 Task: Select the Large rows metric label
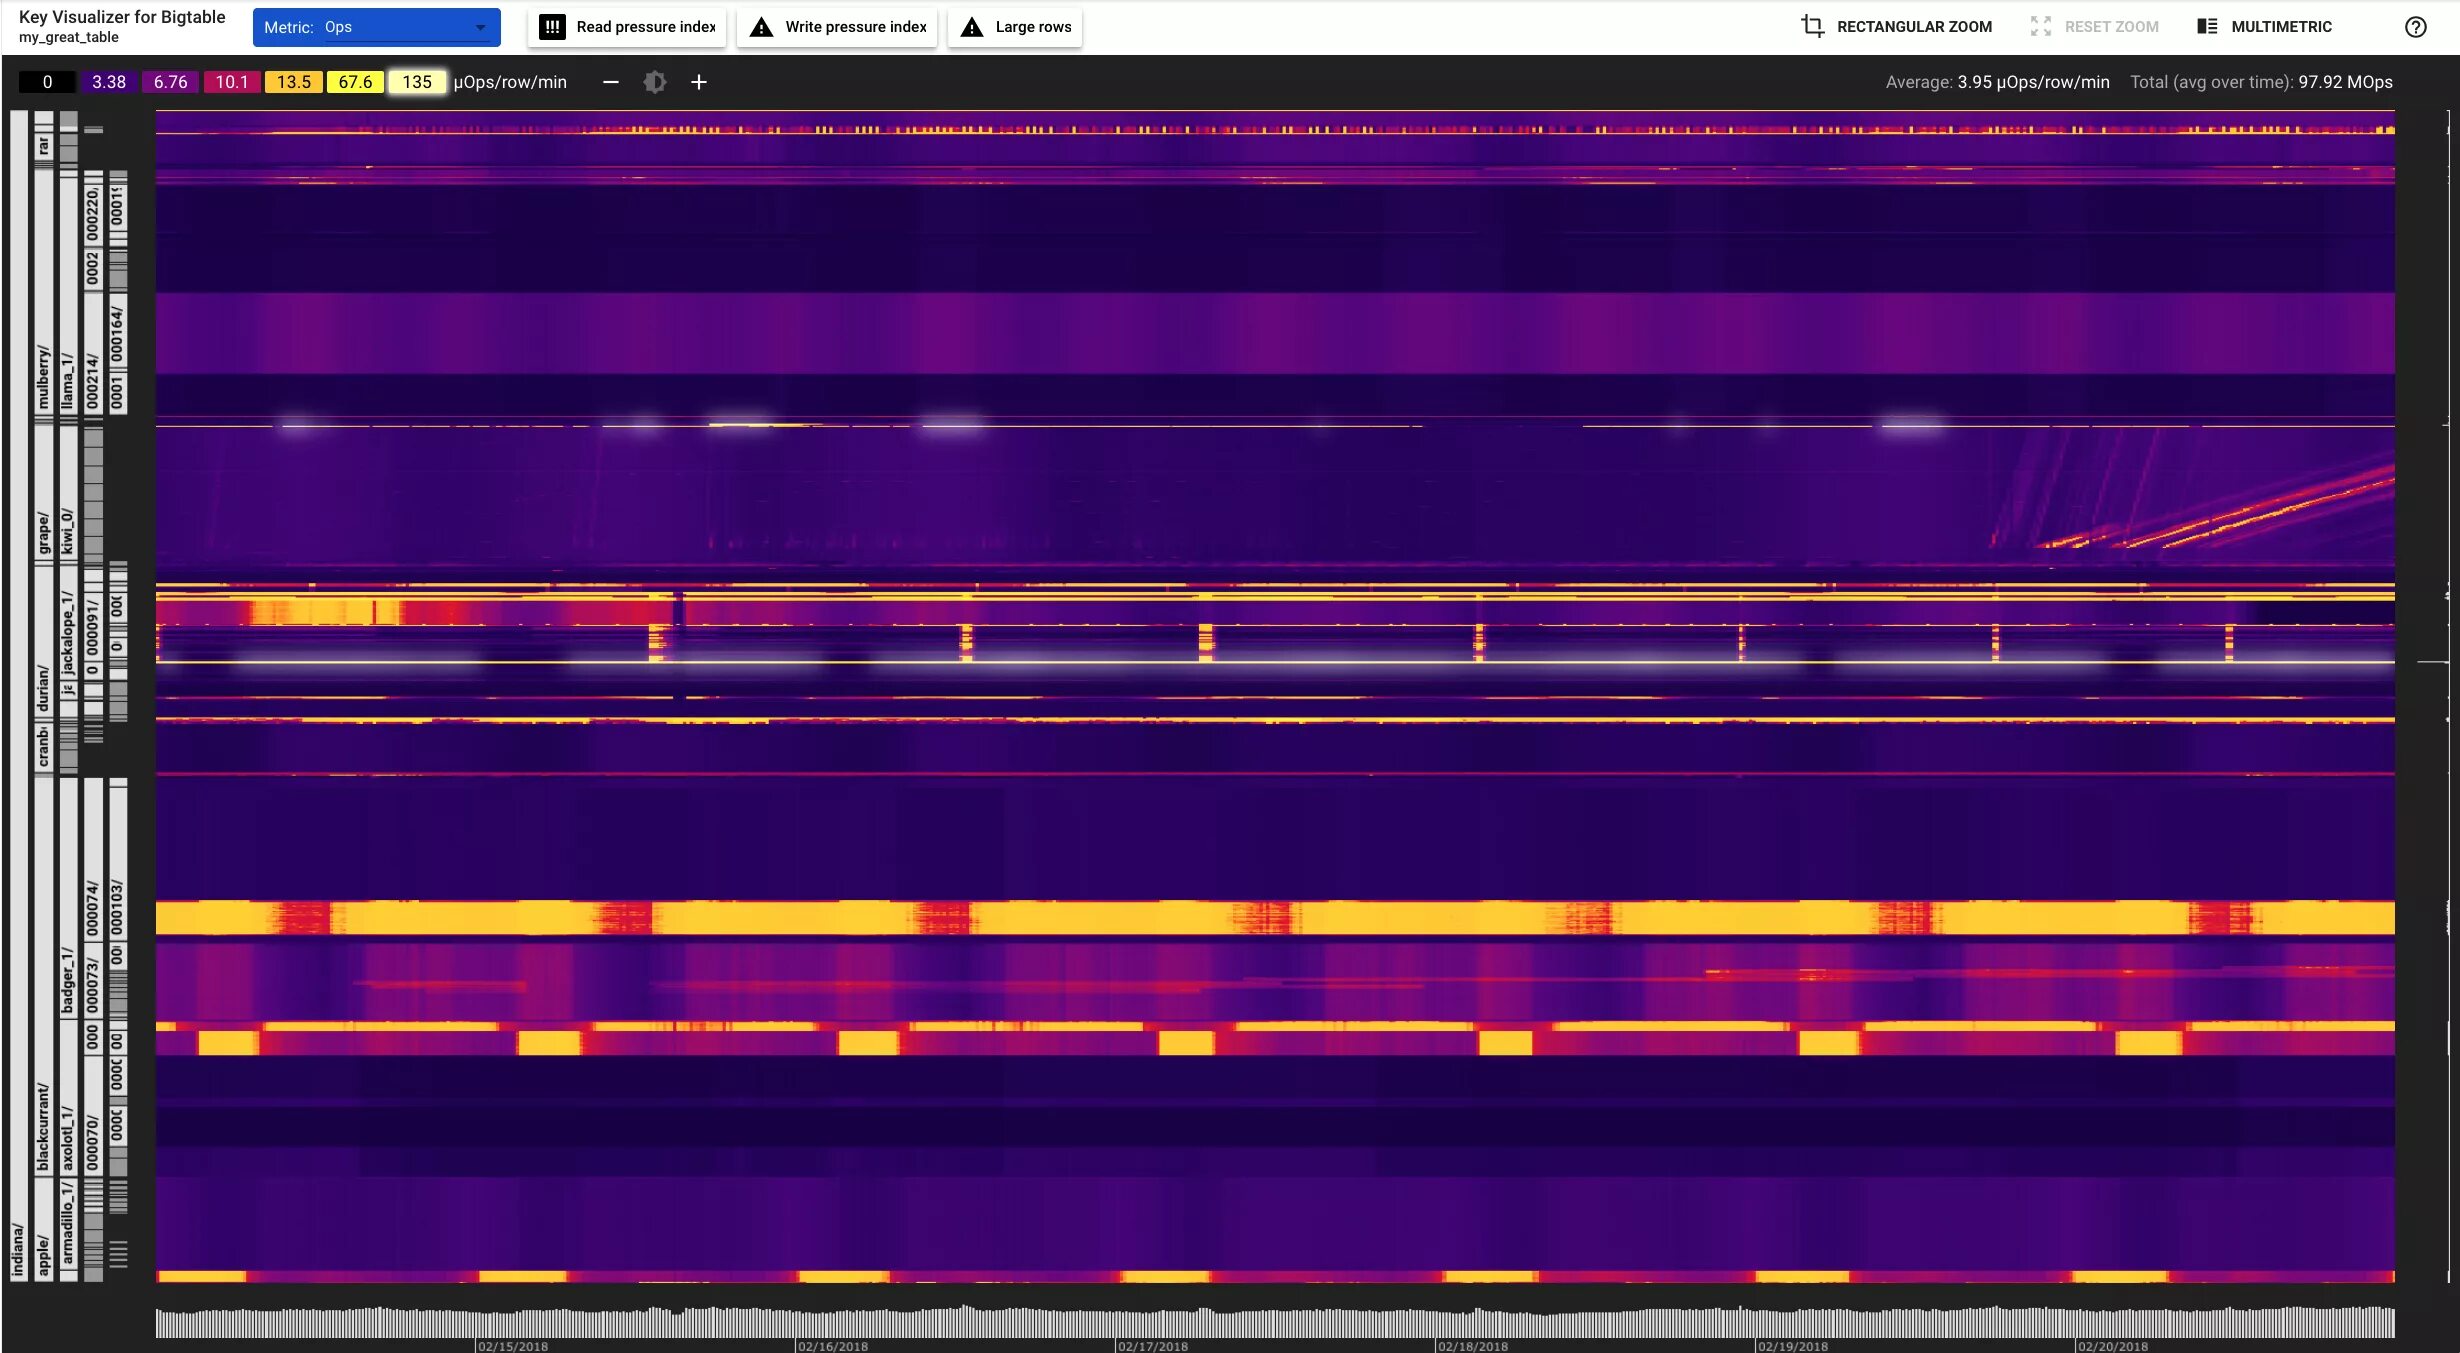[1033, 27]
